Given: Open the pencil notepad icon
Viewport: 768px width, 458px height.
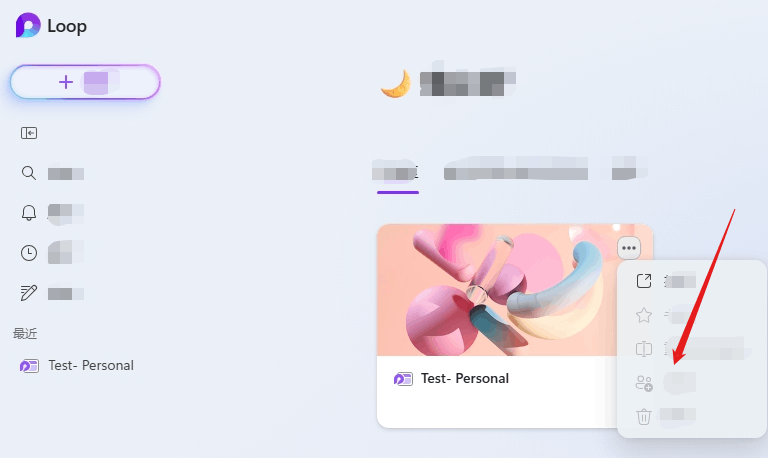Looking at the screenshot, I should pos(29,293).
